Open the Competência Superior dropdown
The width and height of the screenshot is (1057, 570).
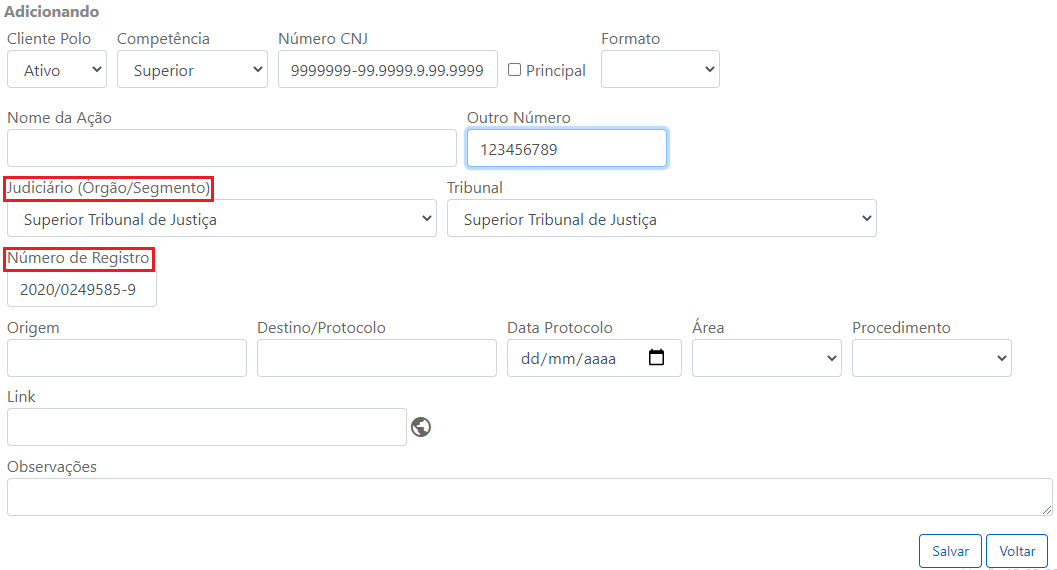(192, 69)
